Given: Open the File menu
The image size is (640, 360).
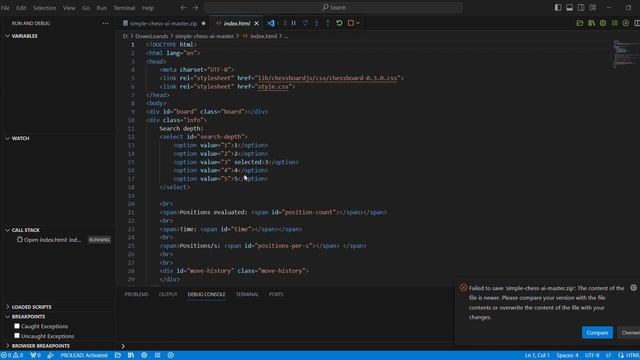Looking at the screenshot, I should [5, 8].
